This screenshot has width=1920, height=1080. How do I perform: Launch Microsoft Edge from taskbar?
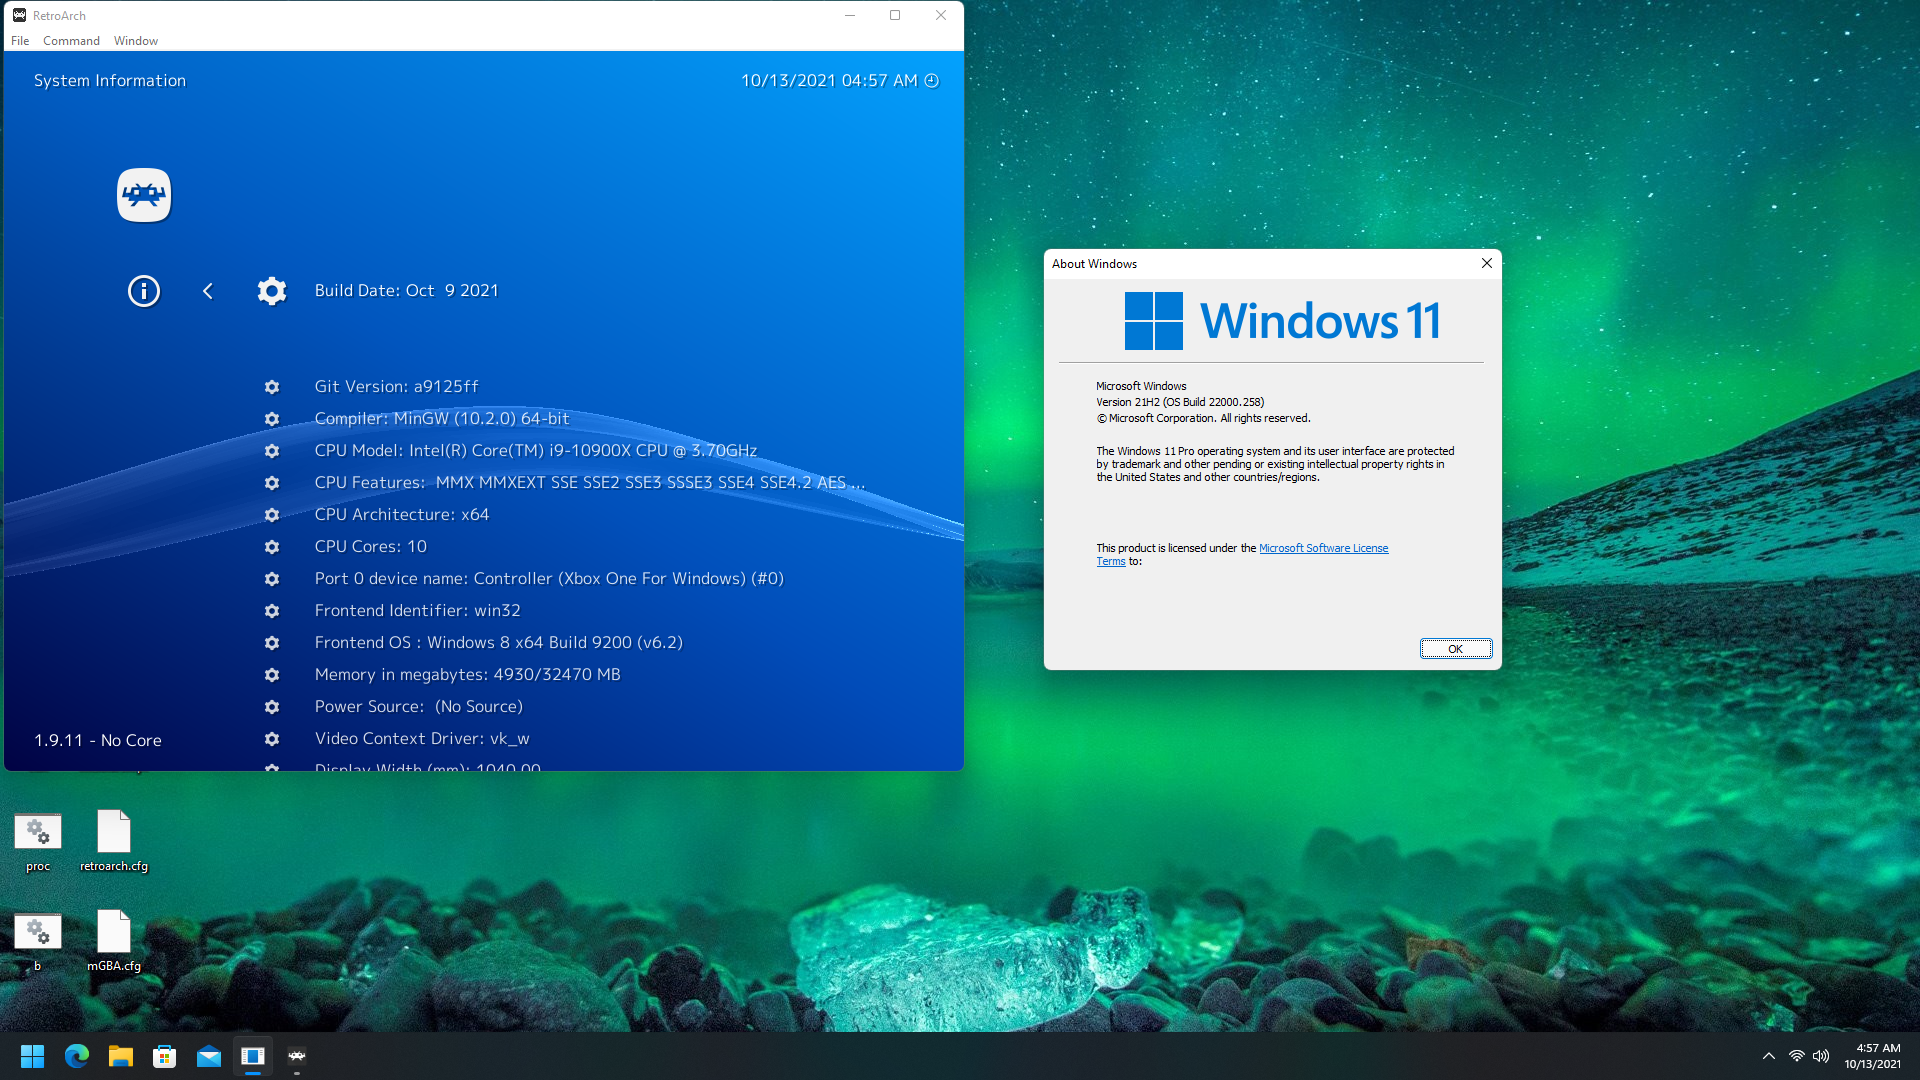(x=77, y=1056)
